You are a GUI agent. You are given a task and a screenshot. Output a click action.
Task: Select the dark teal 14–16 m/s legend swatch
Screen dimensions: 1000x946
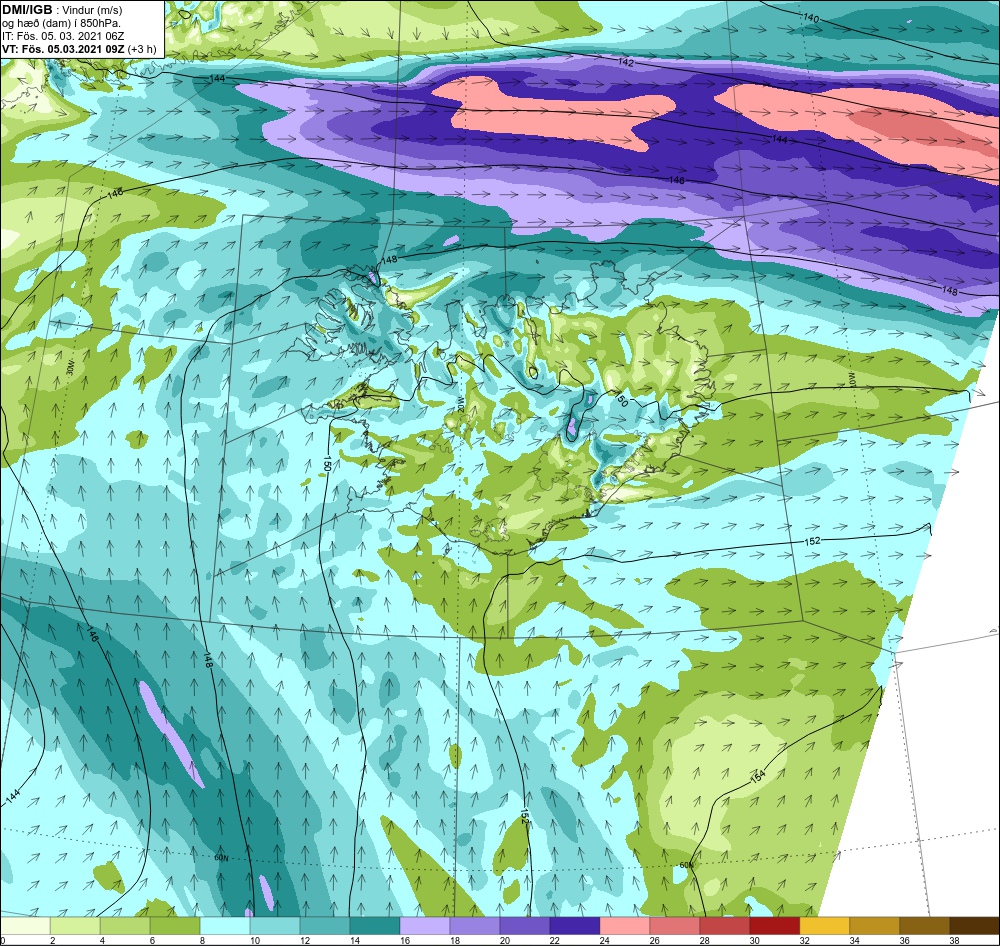tap(375, 926)
